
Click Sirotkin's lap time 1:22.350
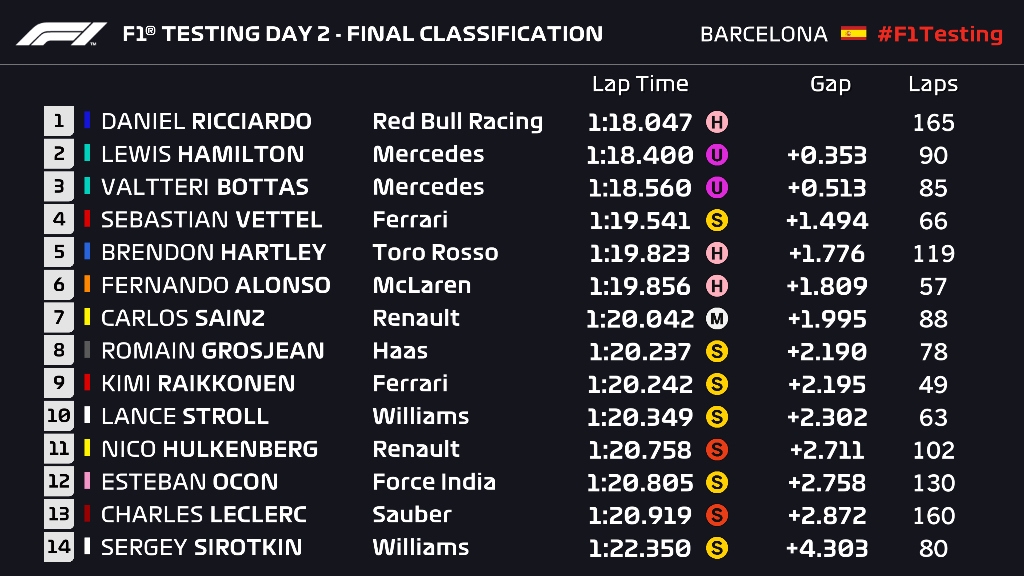[x=640, y=548]
